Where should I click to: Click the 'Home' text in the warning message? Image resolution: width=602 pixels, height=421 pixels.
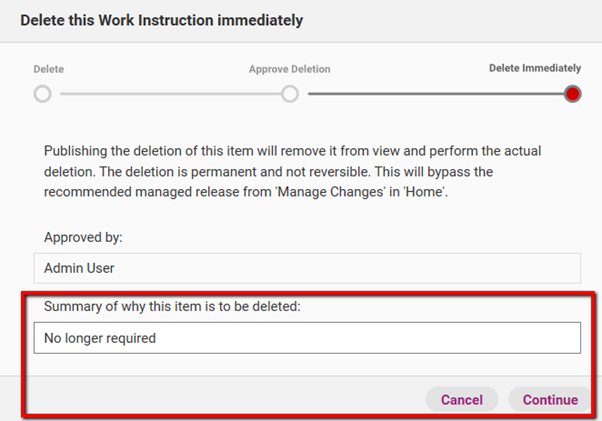[x=425, y=192]
